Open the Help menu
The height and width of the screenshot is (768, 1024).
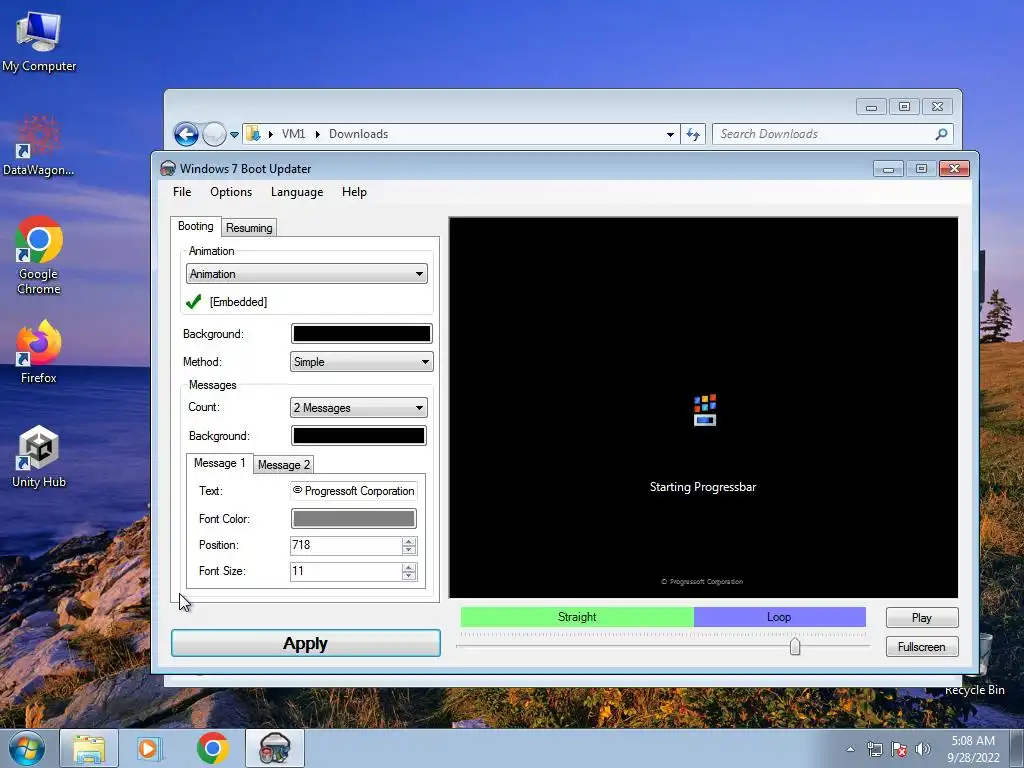coord(355,192)
